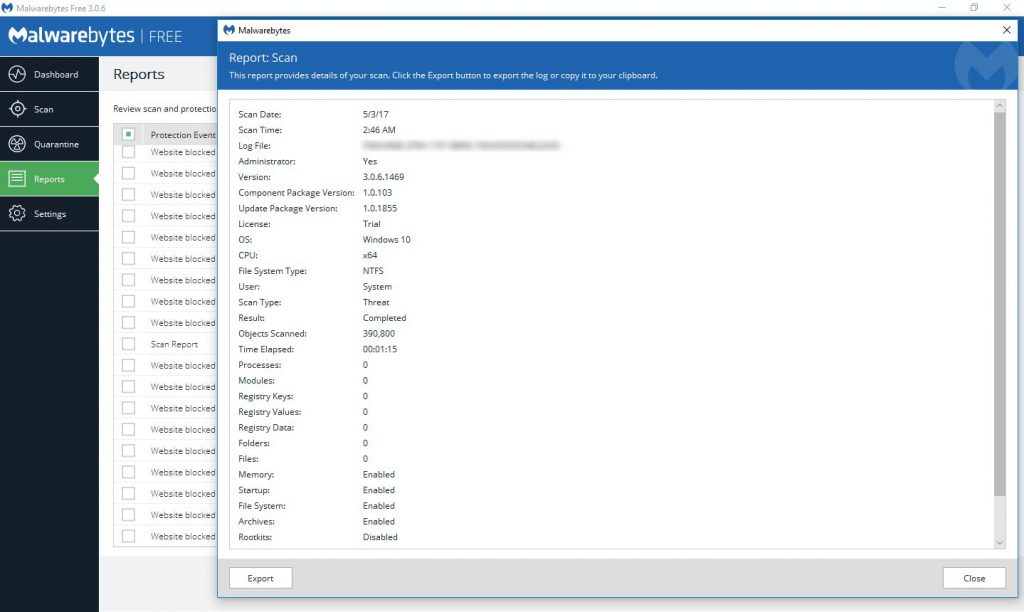Toggle the select-all checkbox beside Protection Event
This screenshot has width=1024, height=612.
[x=128, y=134]
